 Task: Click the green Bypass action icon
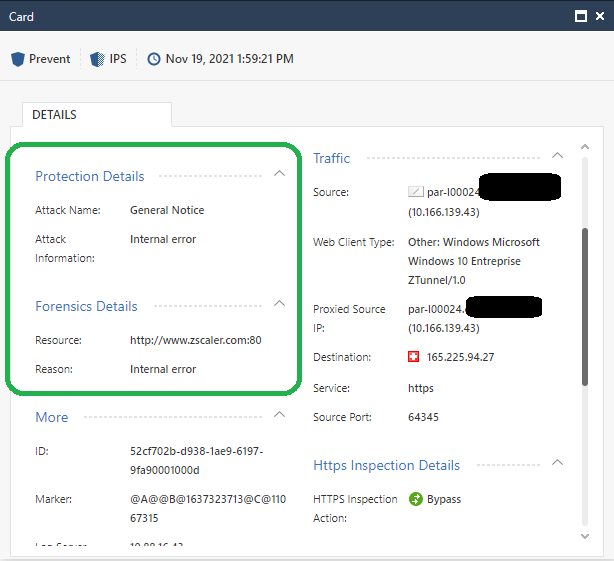pyautogui.click(x=416, y=499)
